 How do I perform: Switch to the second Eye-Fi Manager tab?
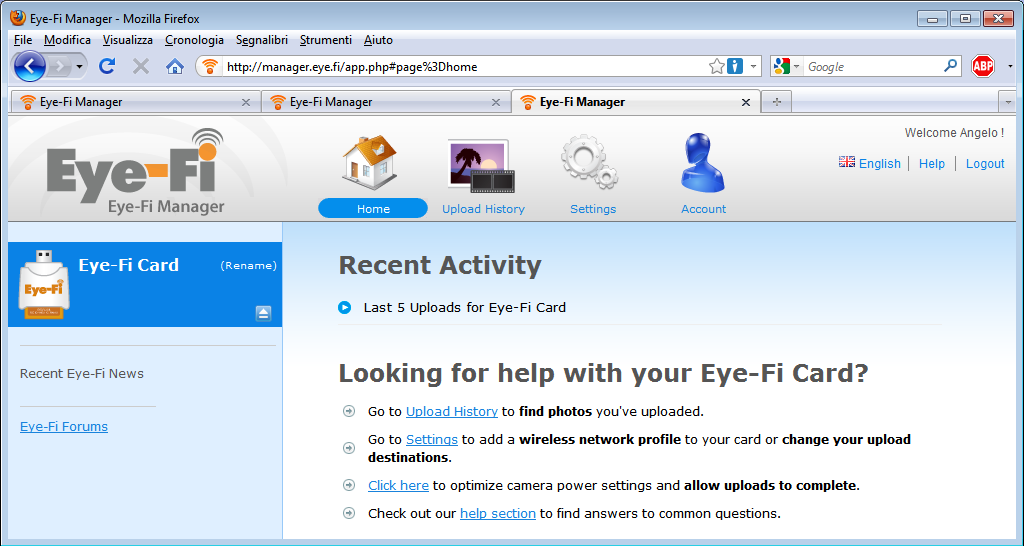(385, 102)
